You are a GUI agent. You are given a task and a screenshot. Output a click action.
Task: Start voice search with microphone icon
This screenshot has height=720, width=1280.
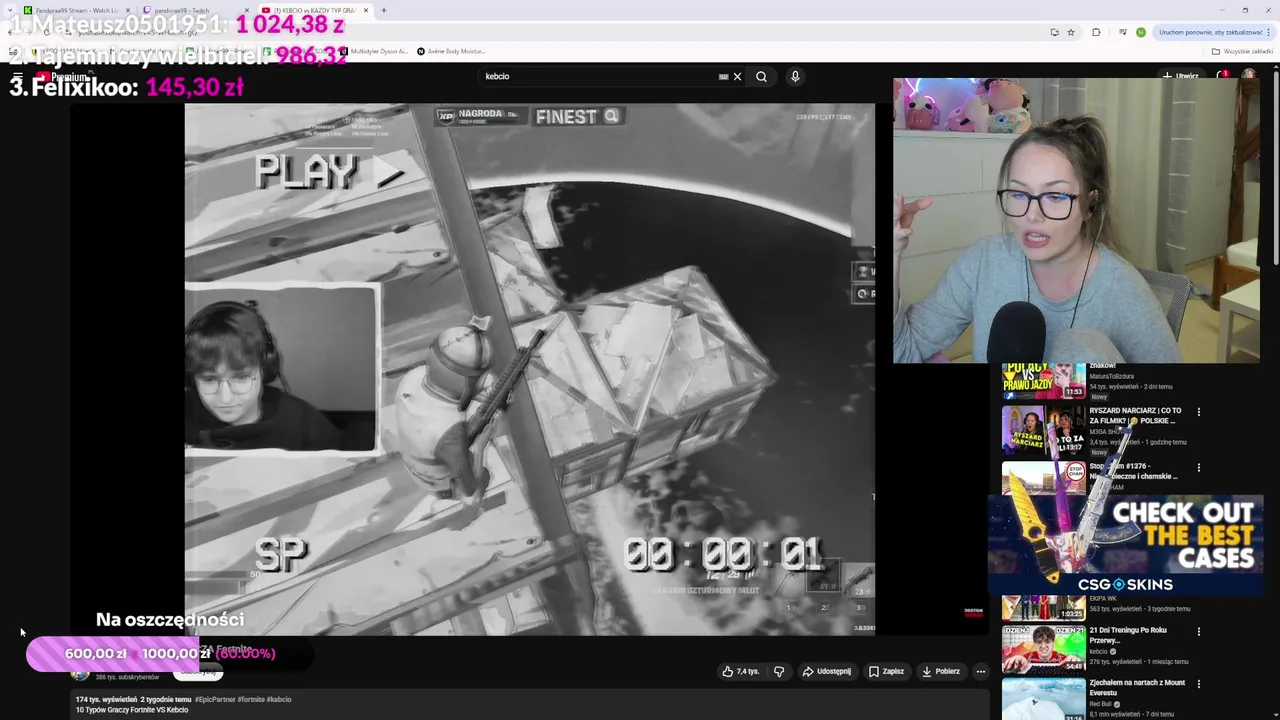pyautogui.click(x=795, y=76)
